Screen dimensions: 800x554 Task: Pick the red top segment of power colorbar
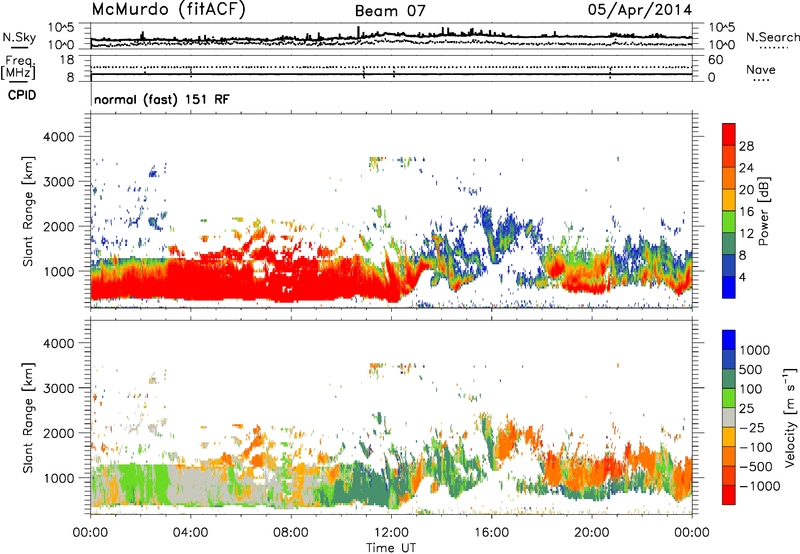tap(729, 134)
